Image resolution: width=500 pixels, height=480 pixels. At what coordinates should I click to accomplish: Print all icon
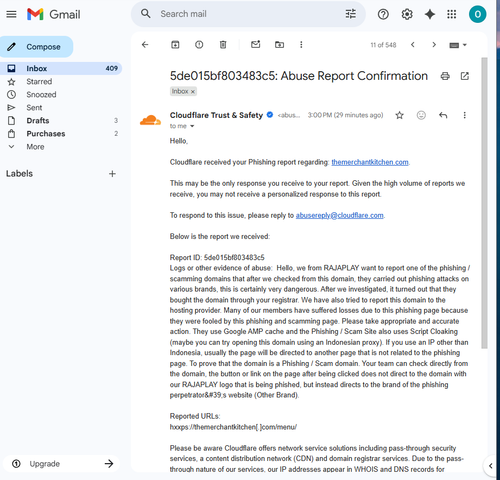445,76
